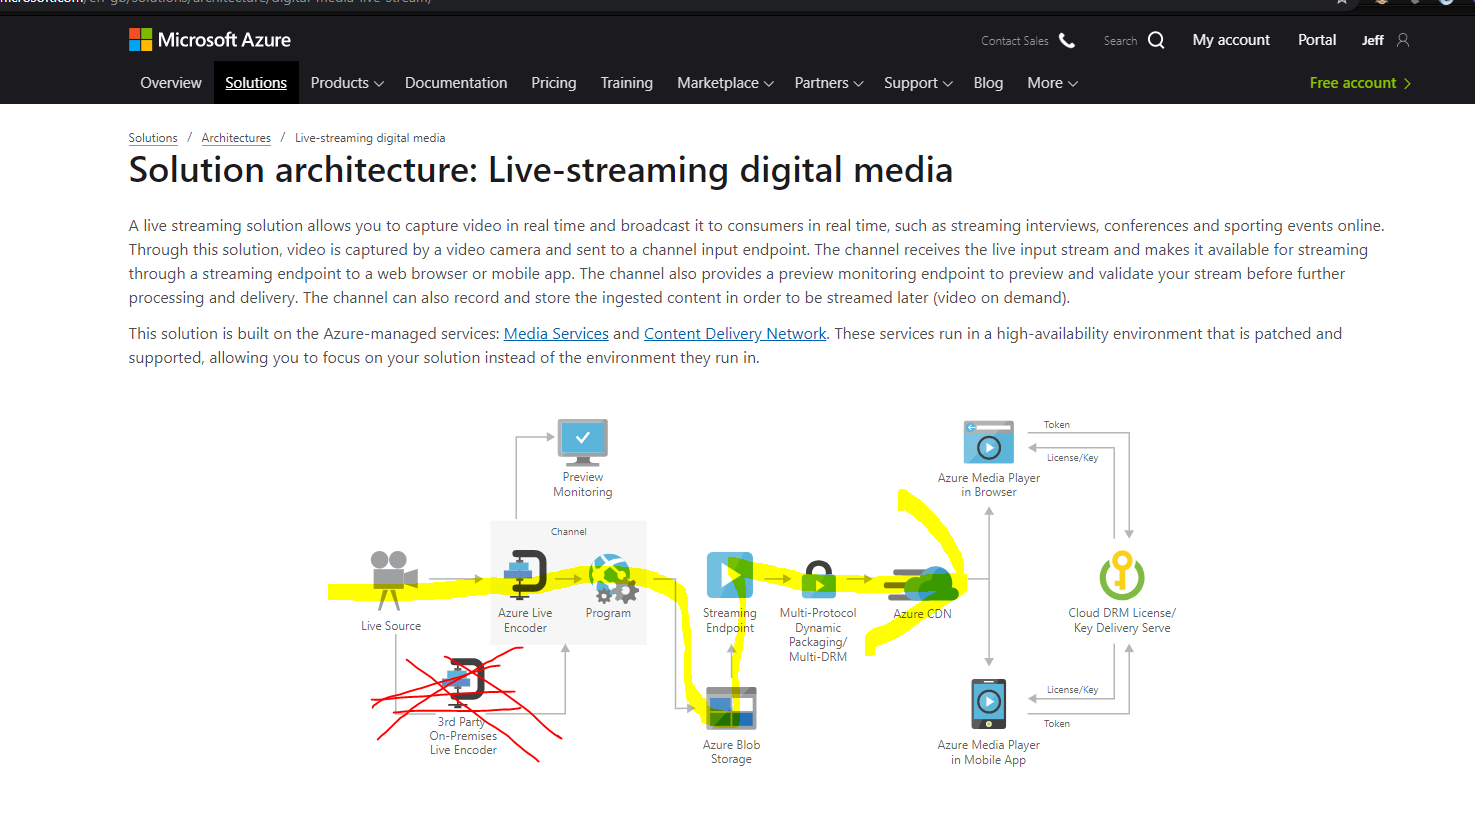
Task: Select the Live Source camera icon
Action: point(393,580)
